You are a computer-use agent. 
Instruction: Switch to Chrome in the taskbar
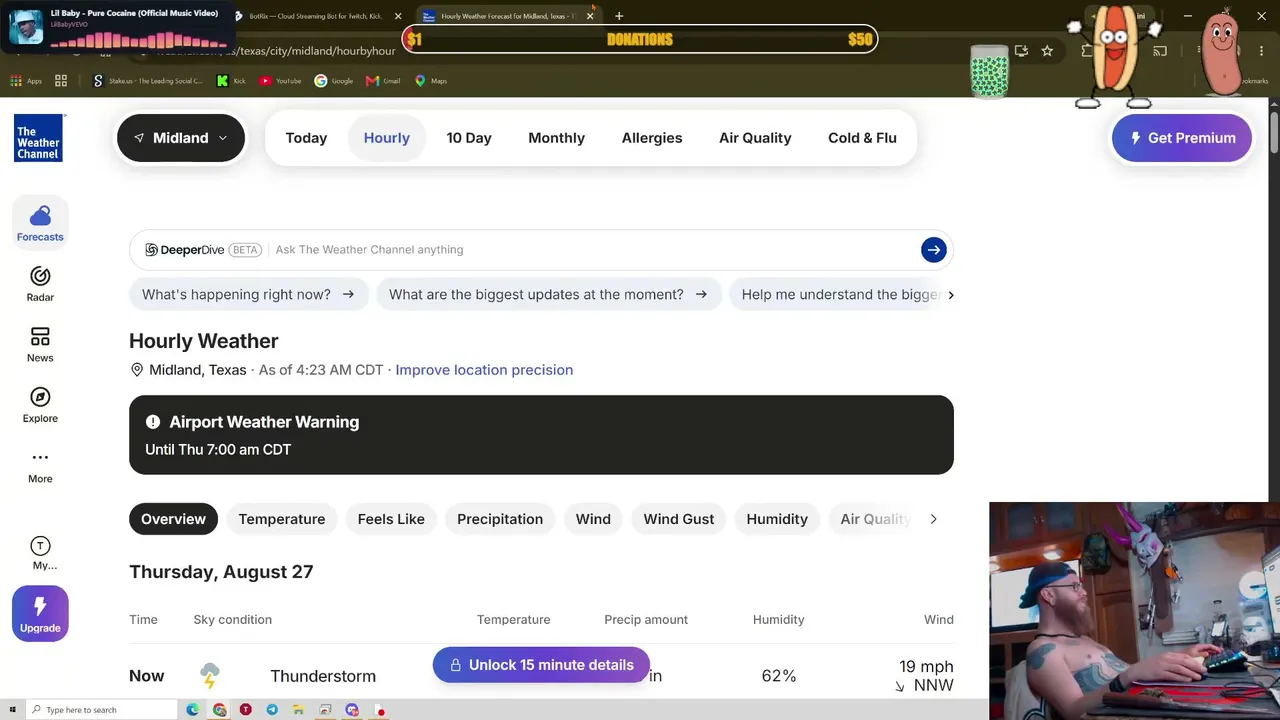click(219, 710)
